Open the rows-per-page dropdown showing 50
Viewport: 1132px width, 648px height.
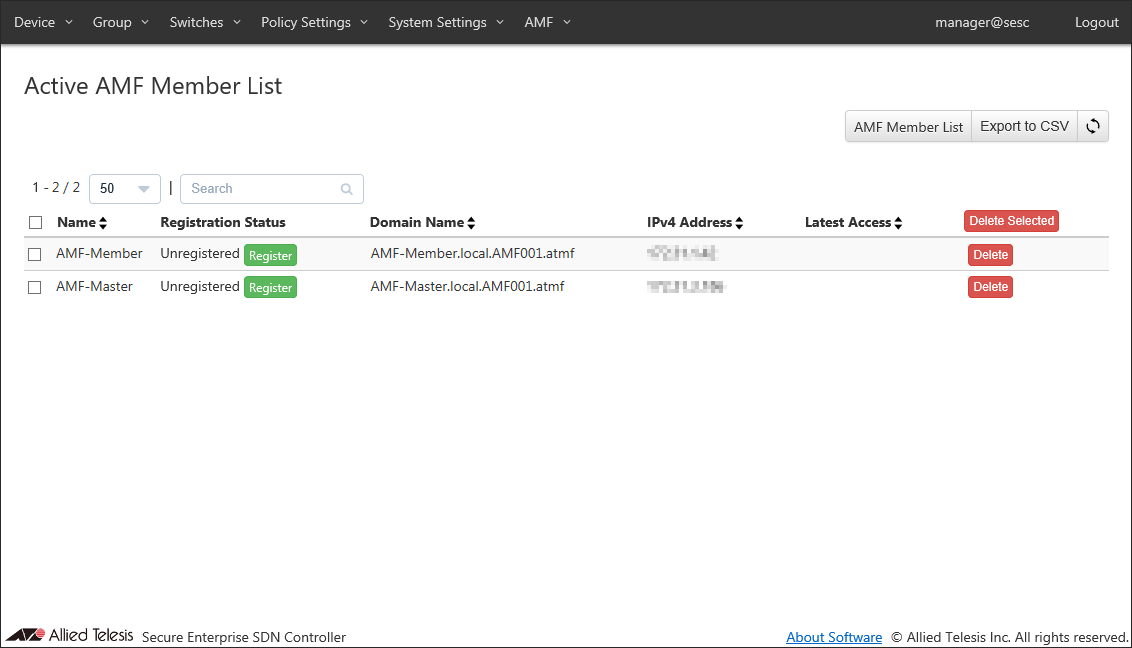(125, 189)
